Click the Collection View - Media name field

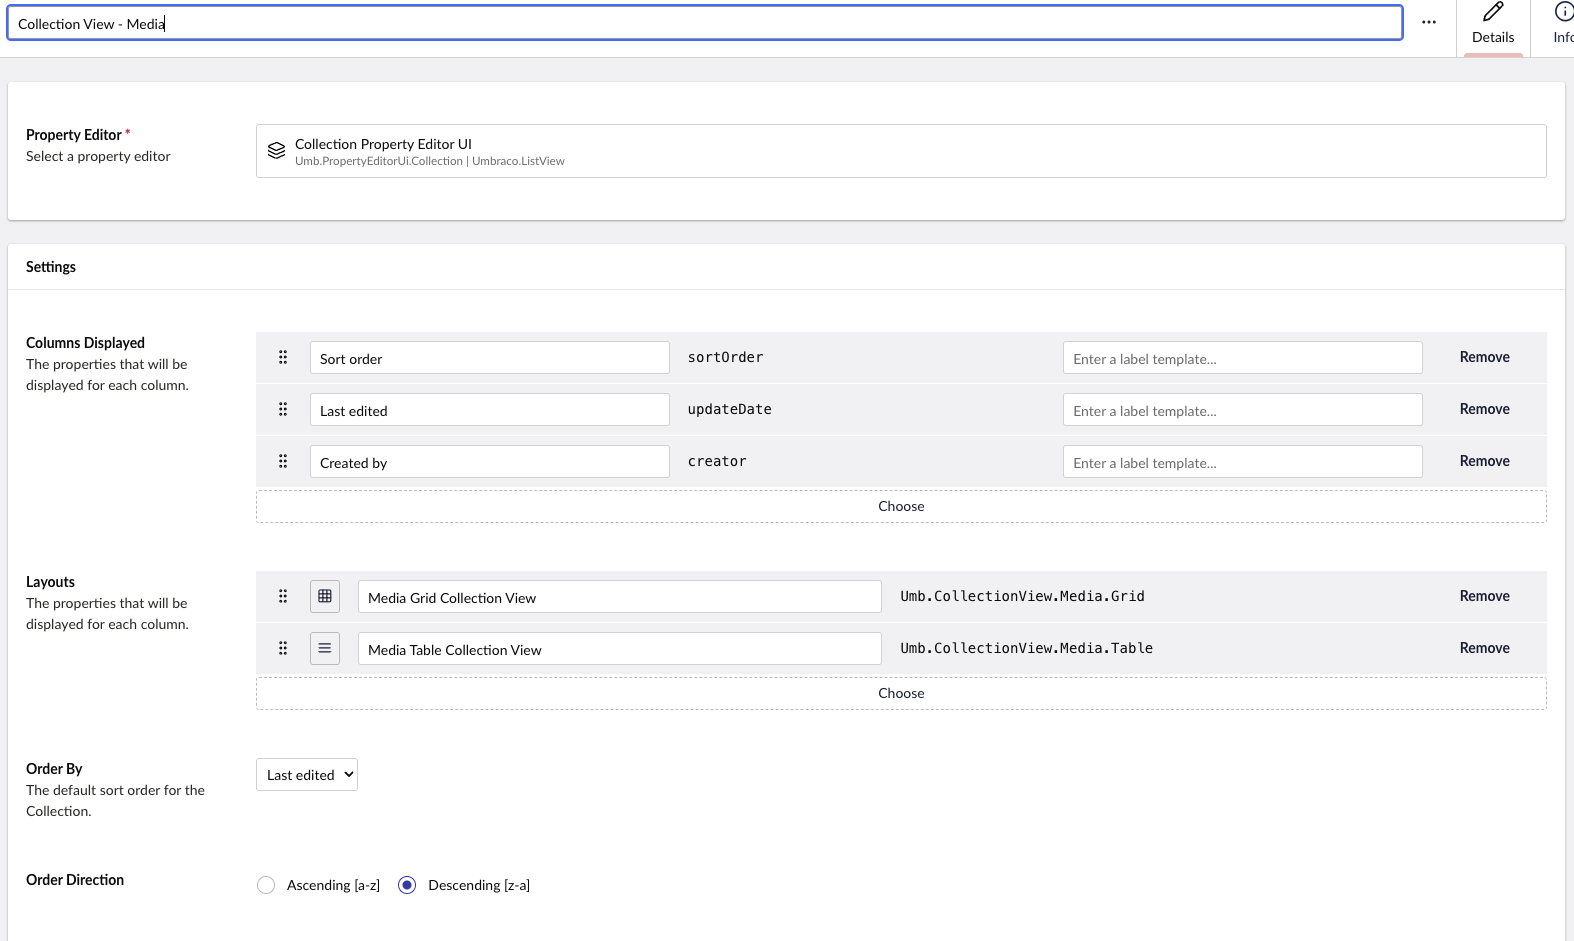[x=704, y=23]
